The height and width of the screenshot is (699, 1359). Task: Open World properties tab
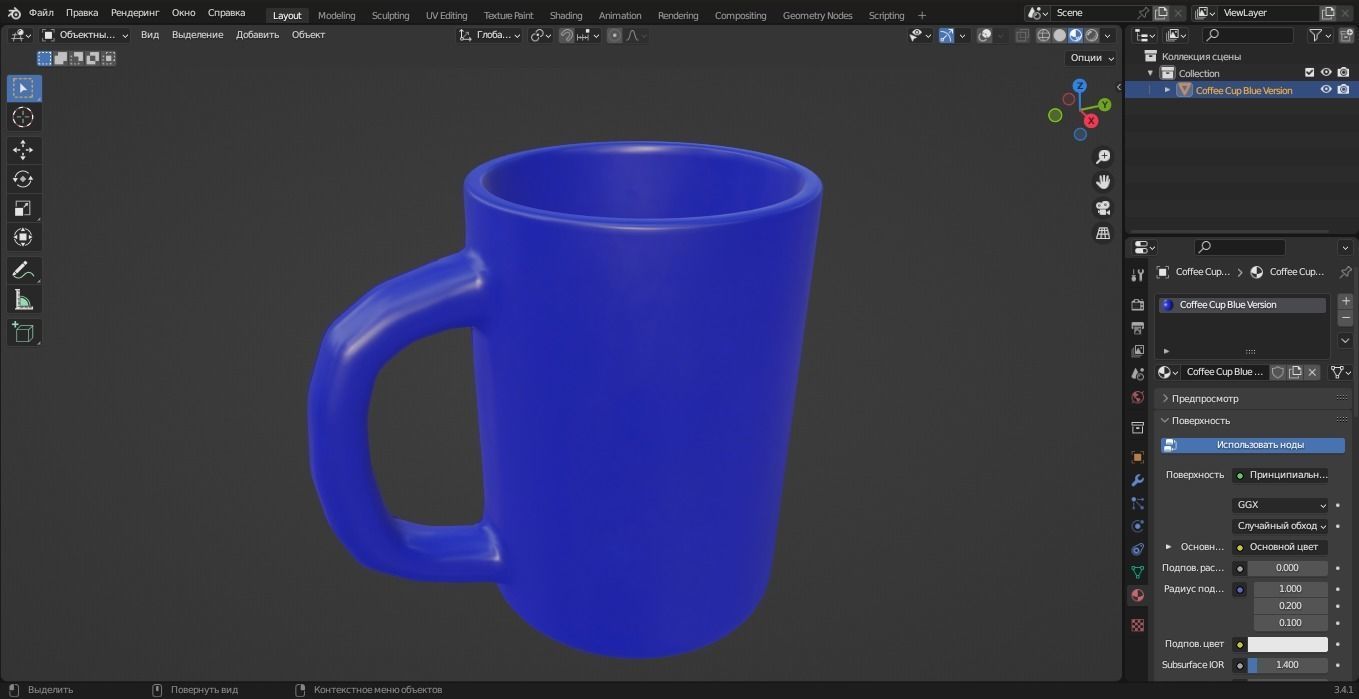pos(1137,397)
